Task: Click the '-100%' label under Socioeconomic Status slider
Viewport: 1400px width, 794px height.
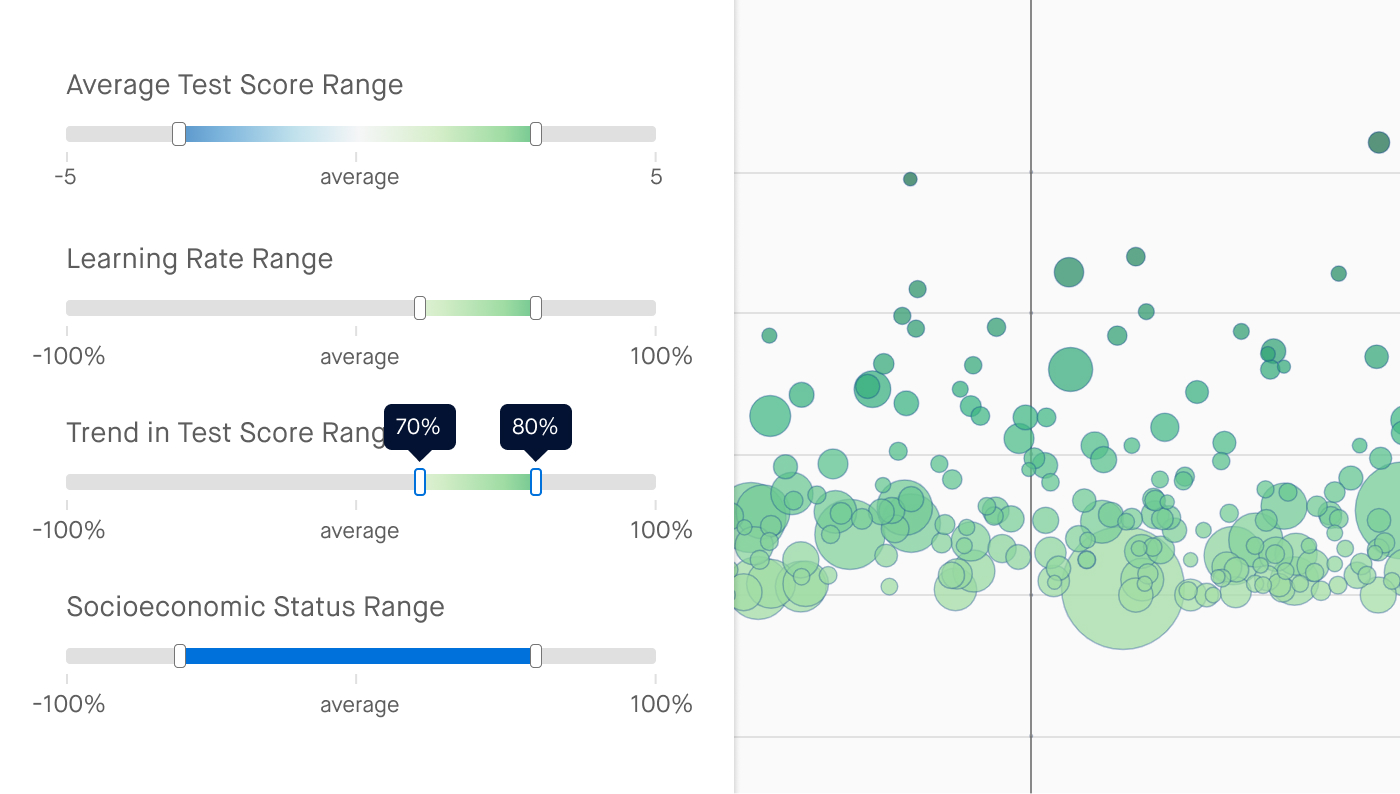Action: (69, 704)
